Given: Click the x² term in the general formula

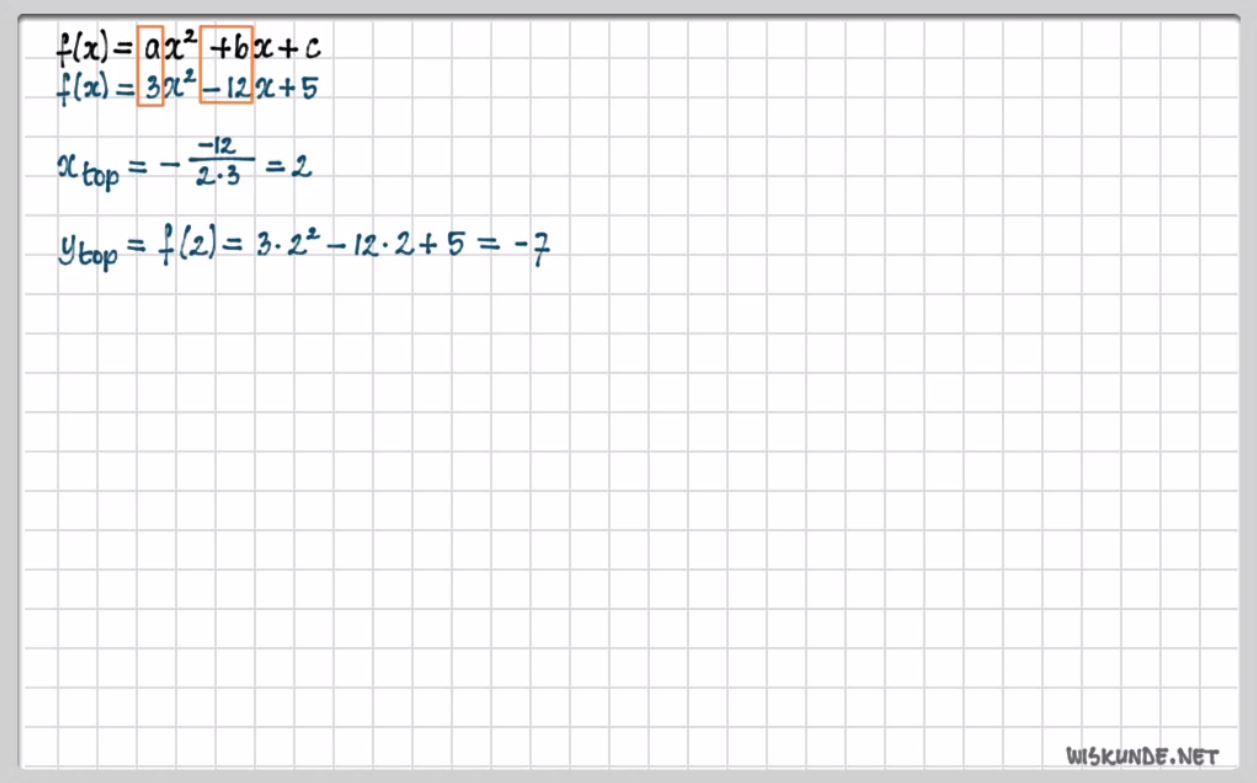Looking at the screenshot, I should 182,47.
